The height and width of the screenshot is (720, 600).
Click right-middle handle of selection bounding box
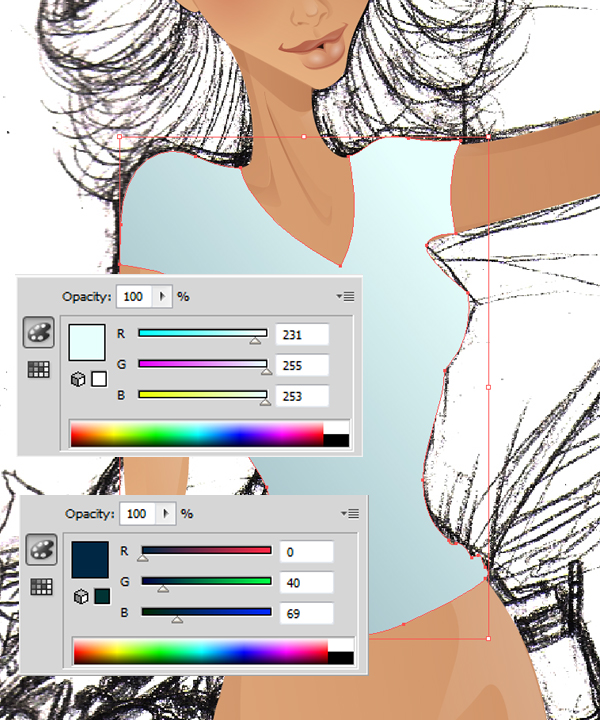pos(488,387)
